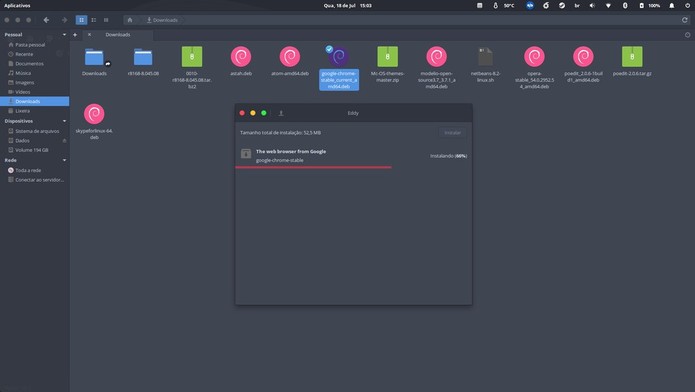Open the Steam tray icon
695x392 pixels.
(x=562, y=6)
